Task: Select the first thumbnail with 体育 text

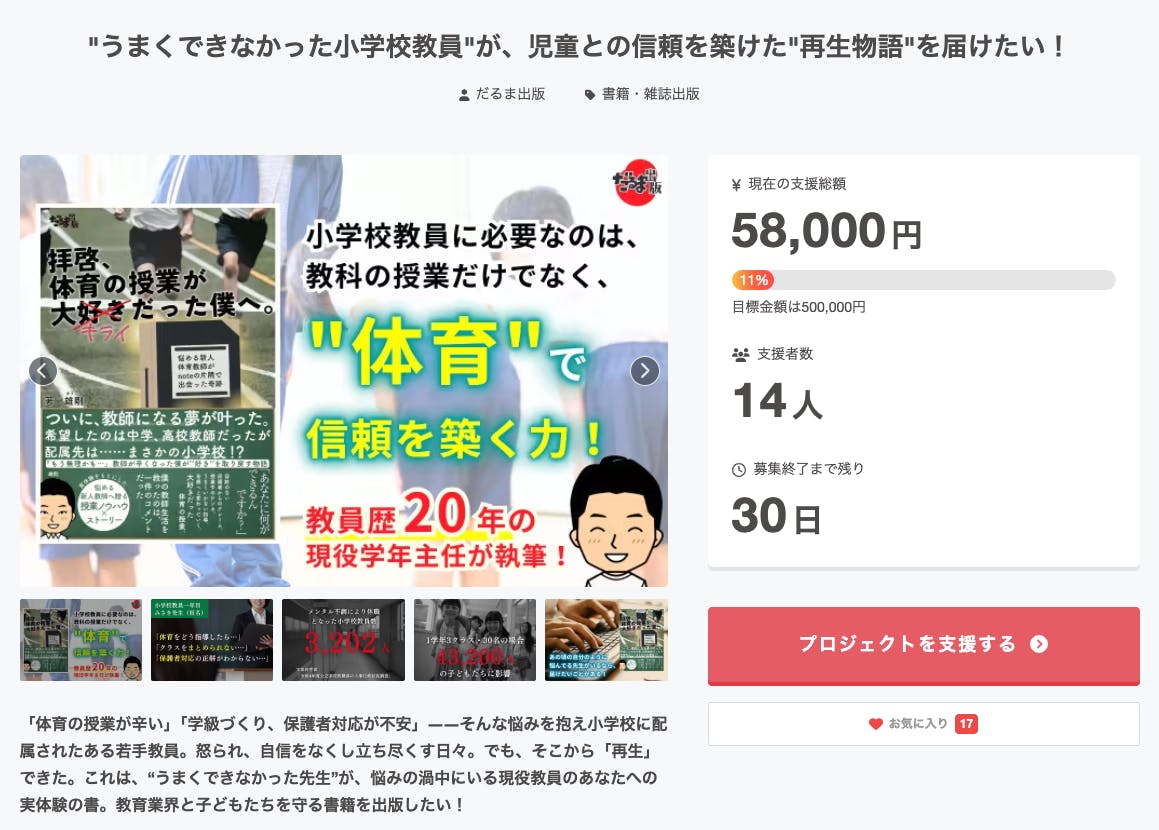Action: (81, 640)
